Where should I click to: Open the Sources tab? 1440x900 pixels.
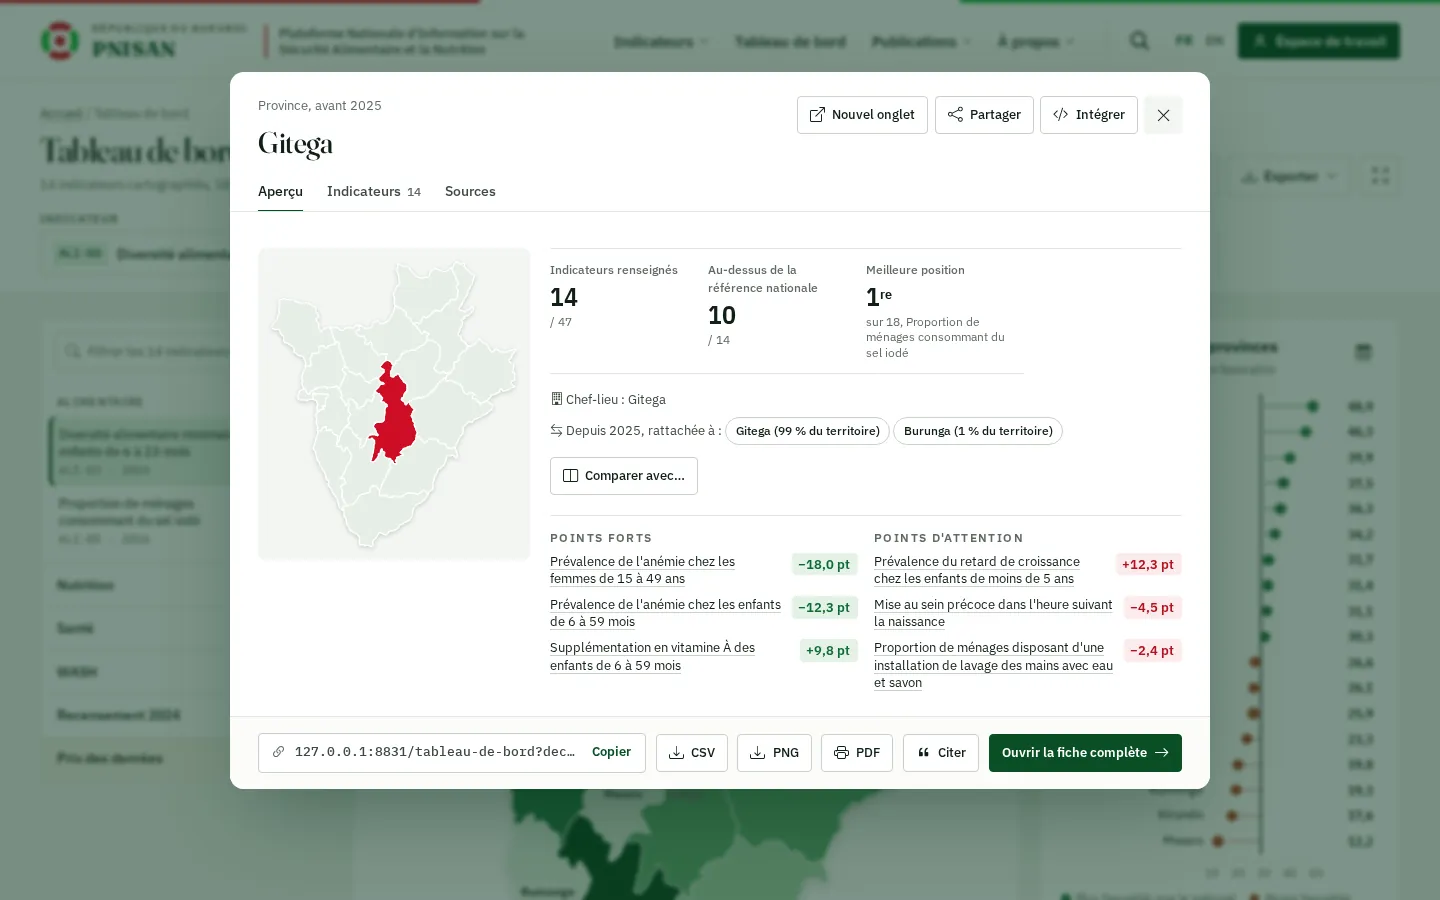[470, 191]
